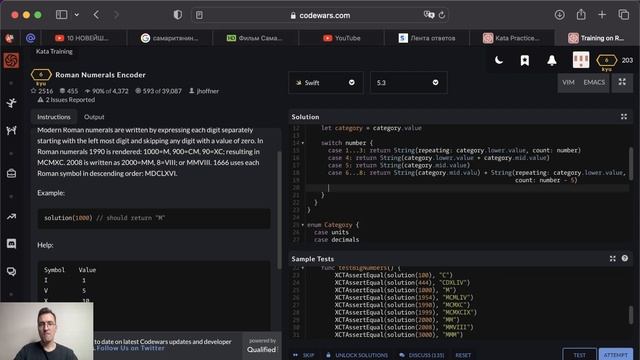Collapse the test function block
Image resolution: width=640 pixels, height=360 pixels.
click(302, 268)
